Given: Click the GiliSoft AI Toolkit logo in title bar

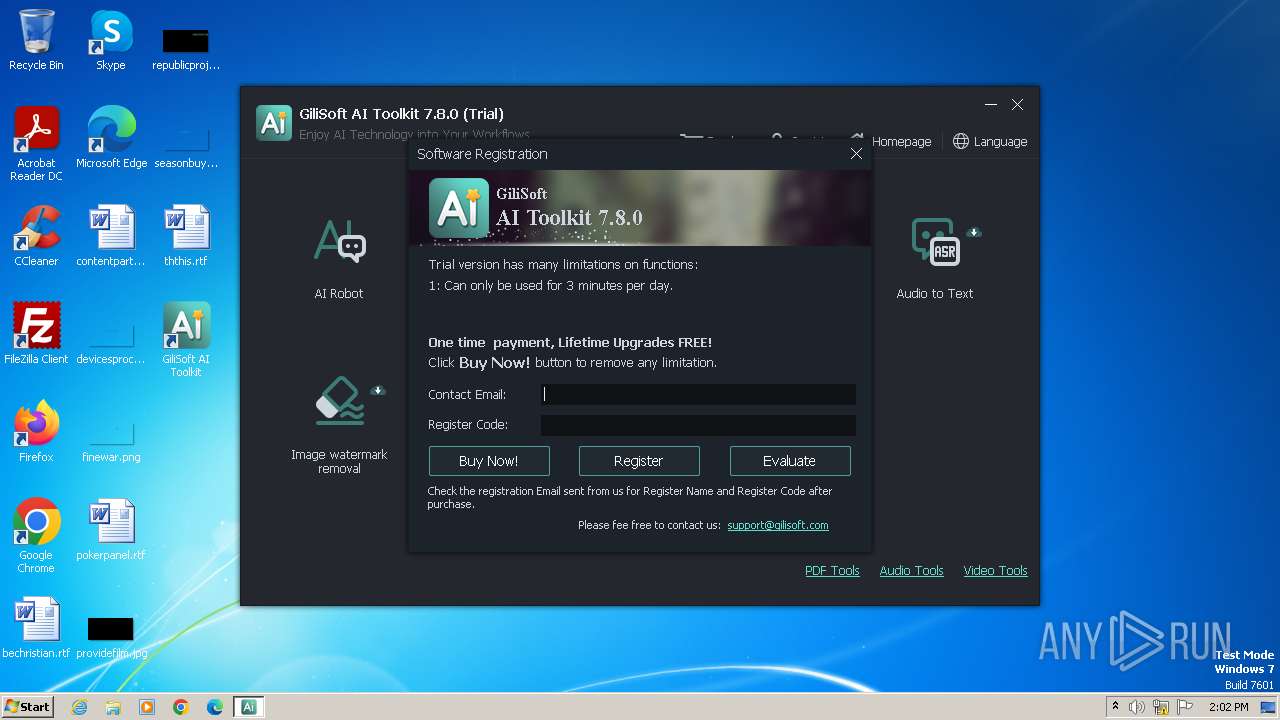Looking at the screenshot, I should pyautogui.click(x=274, y=123).
